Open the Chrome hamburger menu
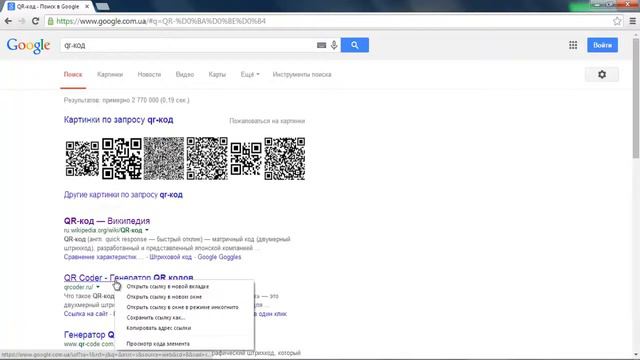Image resolution: width=640 pixels, height=360 pixels. tap(633, 21)
